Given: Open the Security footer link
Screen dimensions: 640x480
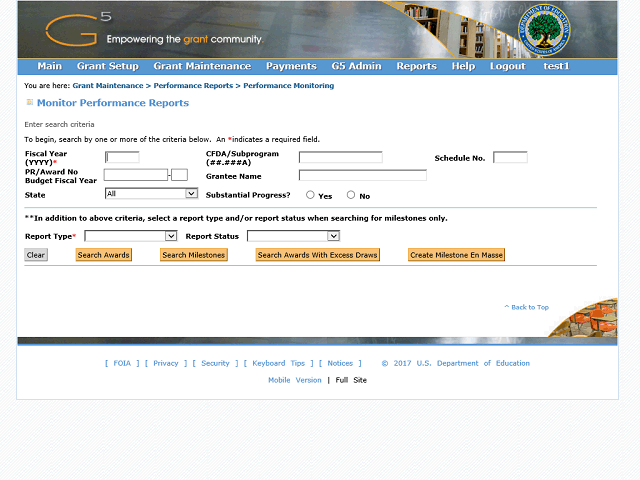Looking at the screenshot, I should pyautogui.click(x=215, y=363).
